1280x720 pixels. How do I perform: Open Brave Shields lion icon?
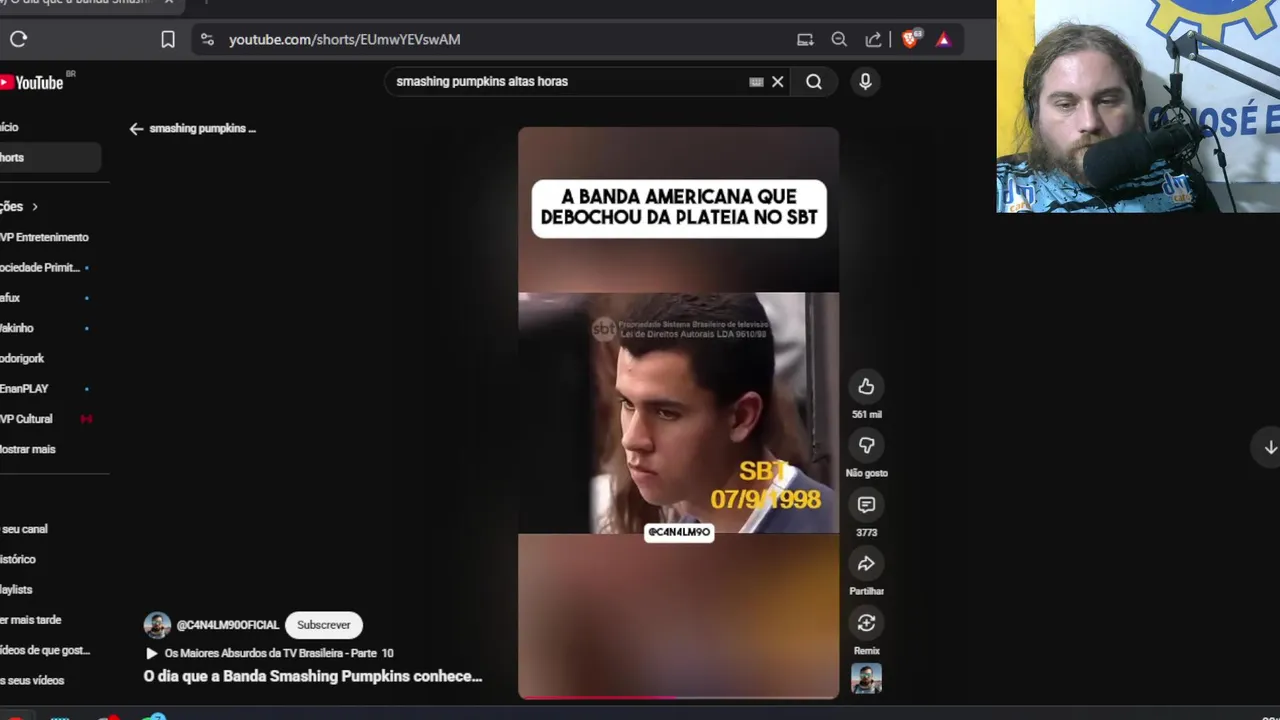pyautogui.click(x=910, y=39)
